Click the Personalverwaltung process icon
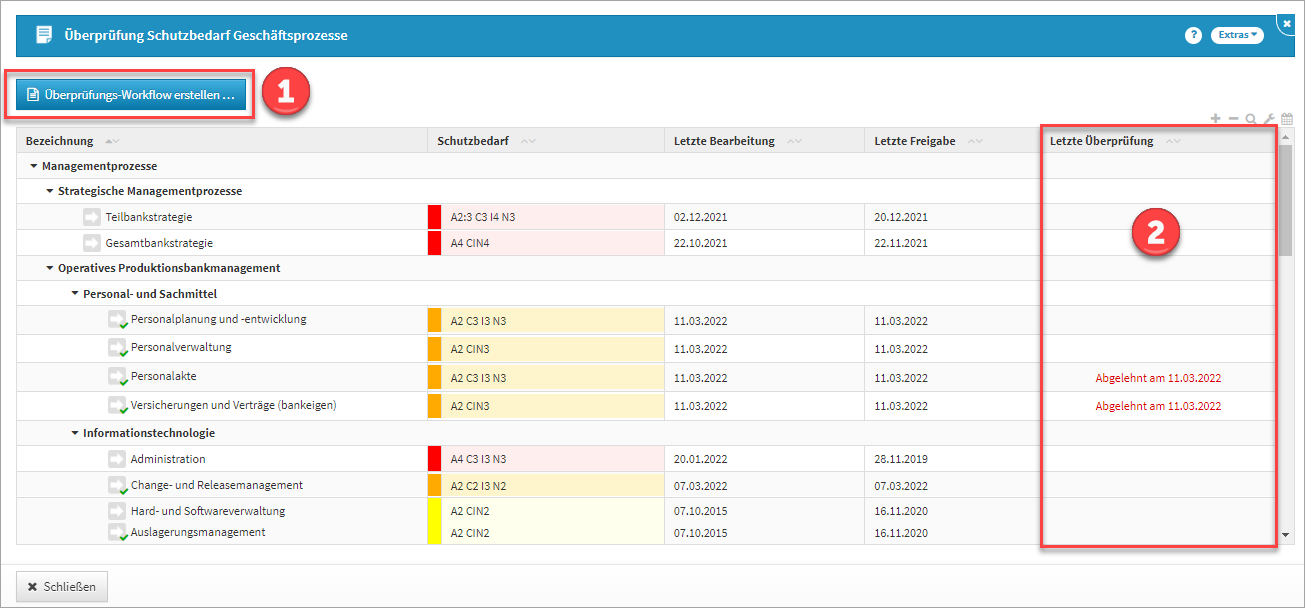This screenshot has height=608, width=1305. 118,348
